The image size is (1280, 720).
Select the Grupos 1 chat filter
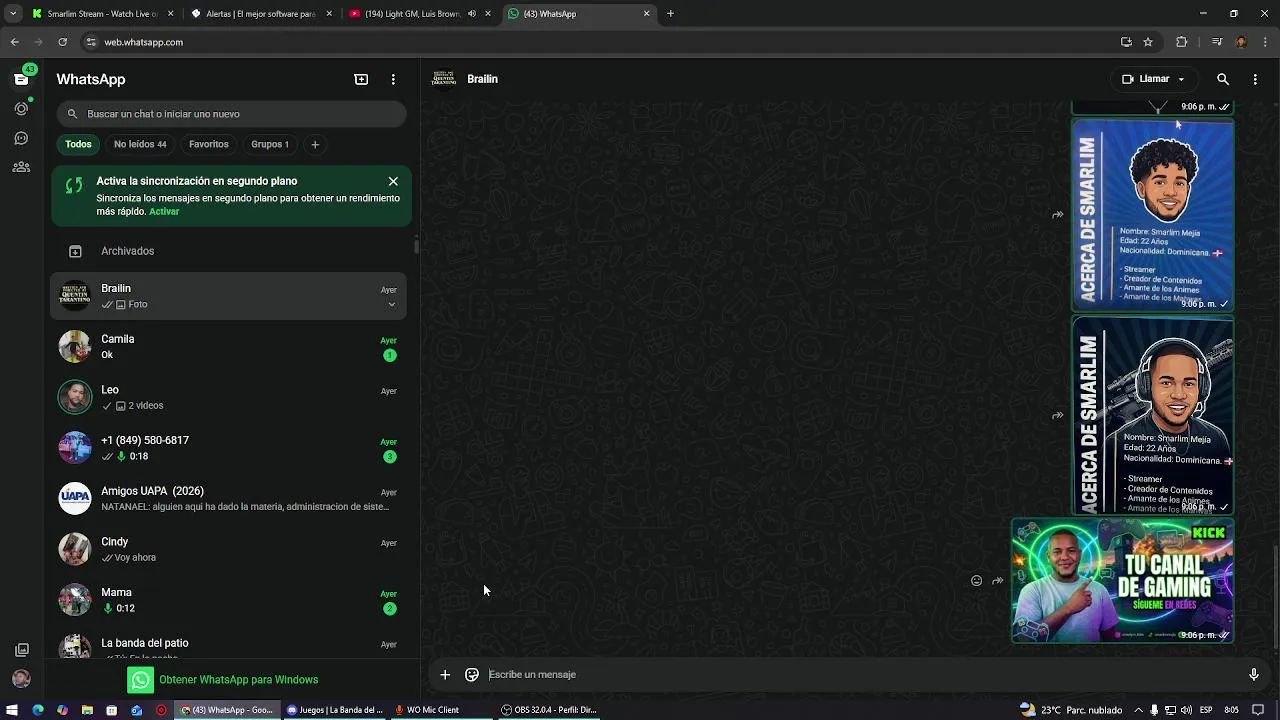(270, 144)
